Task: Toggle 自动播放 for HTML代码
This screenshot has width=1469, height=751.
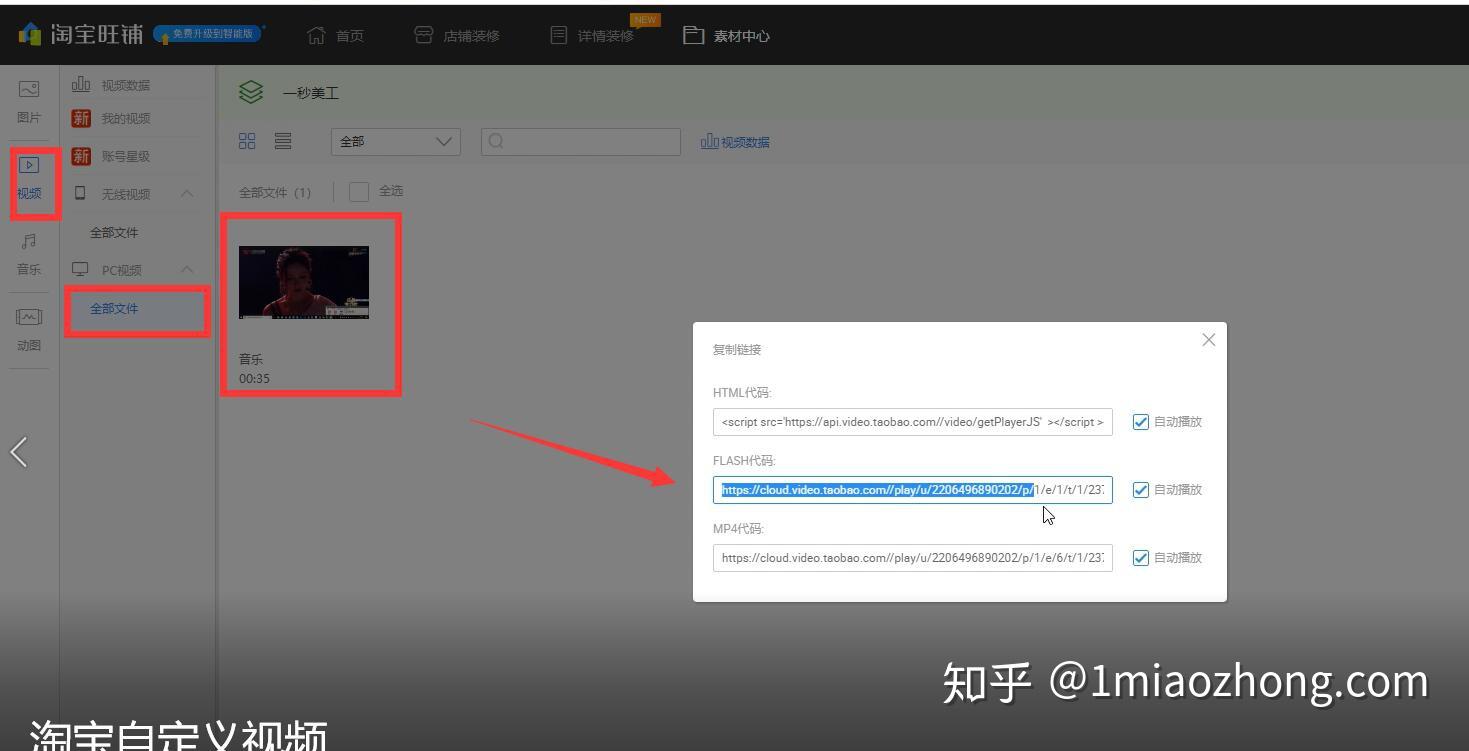Action: click(1141, 422)
